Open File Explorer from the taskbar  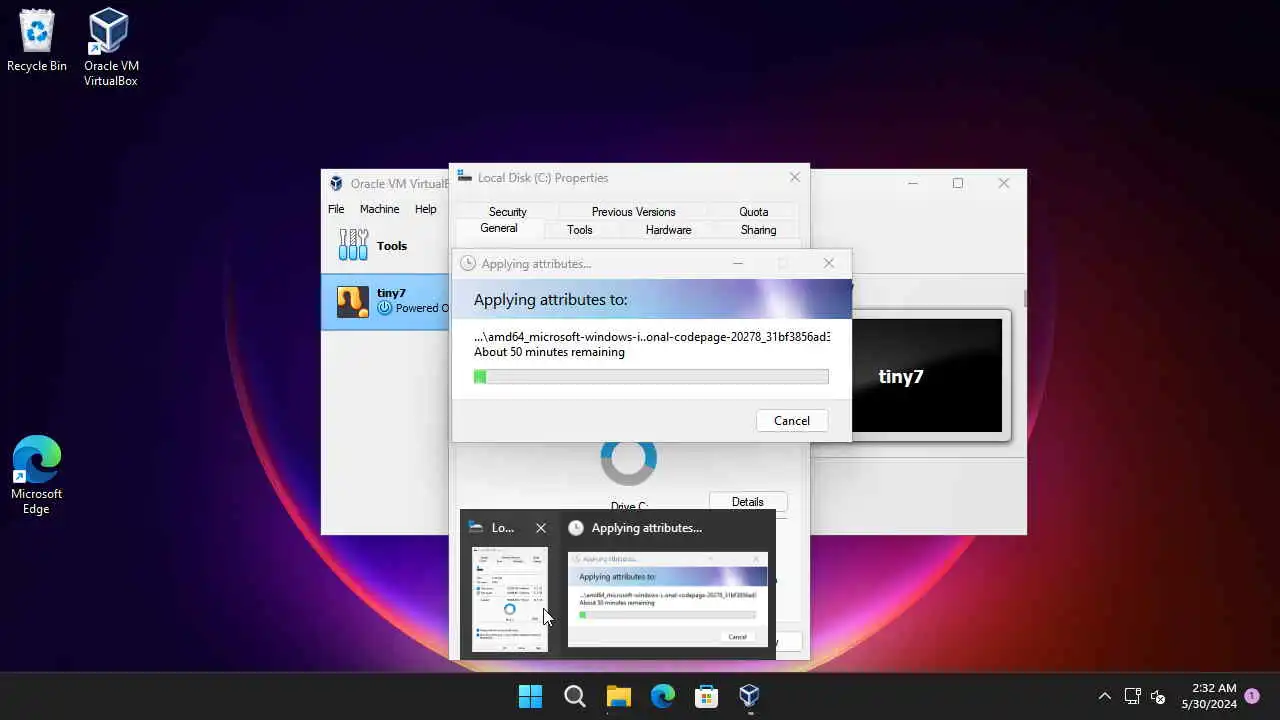(619, 696)
